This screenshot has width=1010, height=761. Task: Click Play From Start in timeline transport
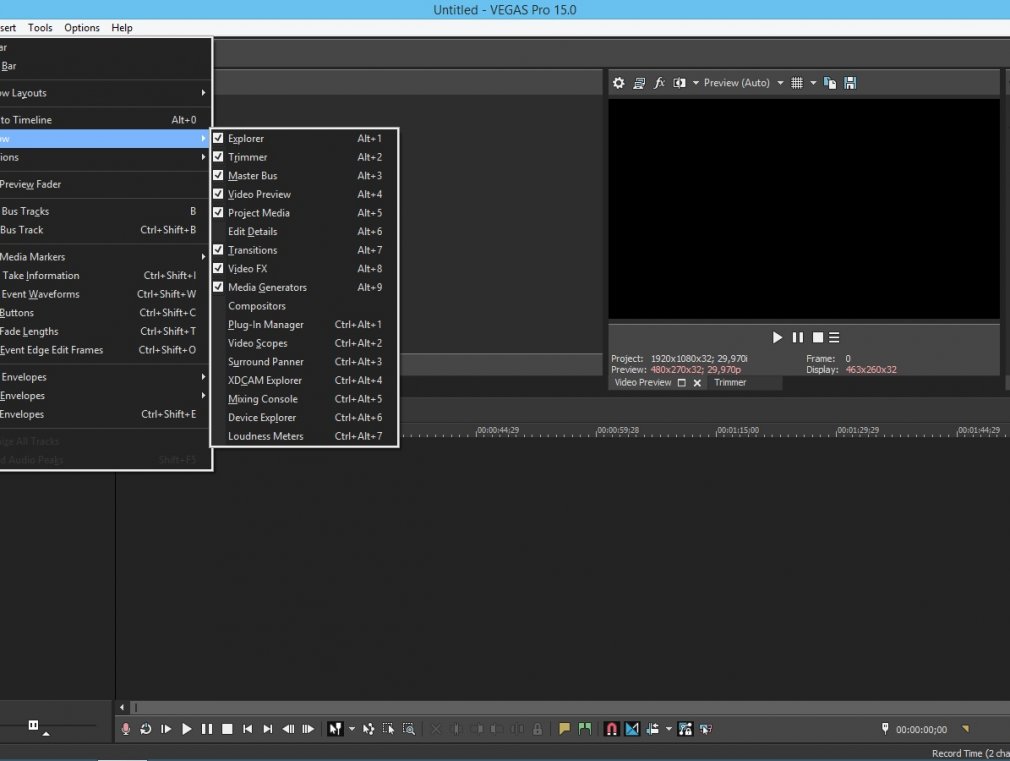(166, 729)
